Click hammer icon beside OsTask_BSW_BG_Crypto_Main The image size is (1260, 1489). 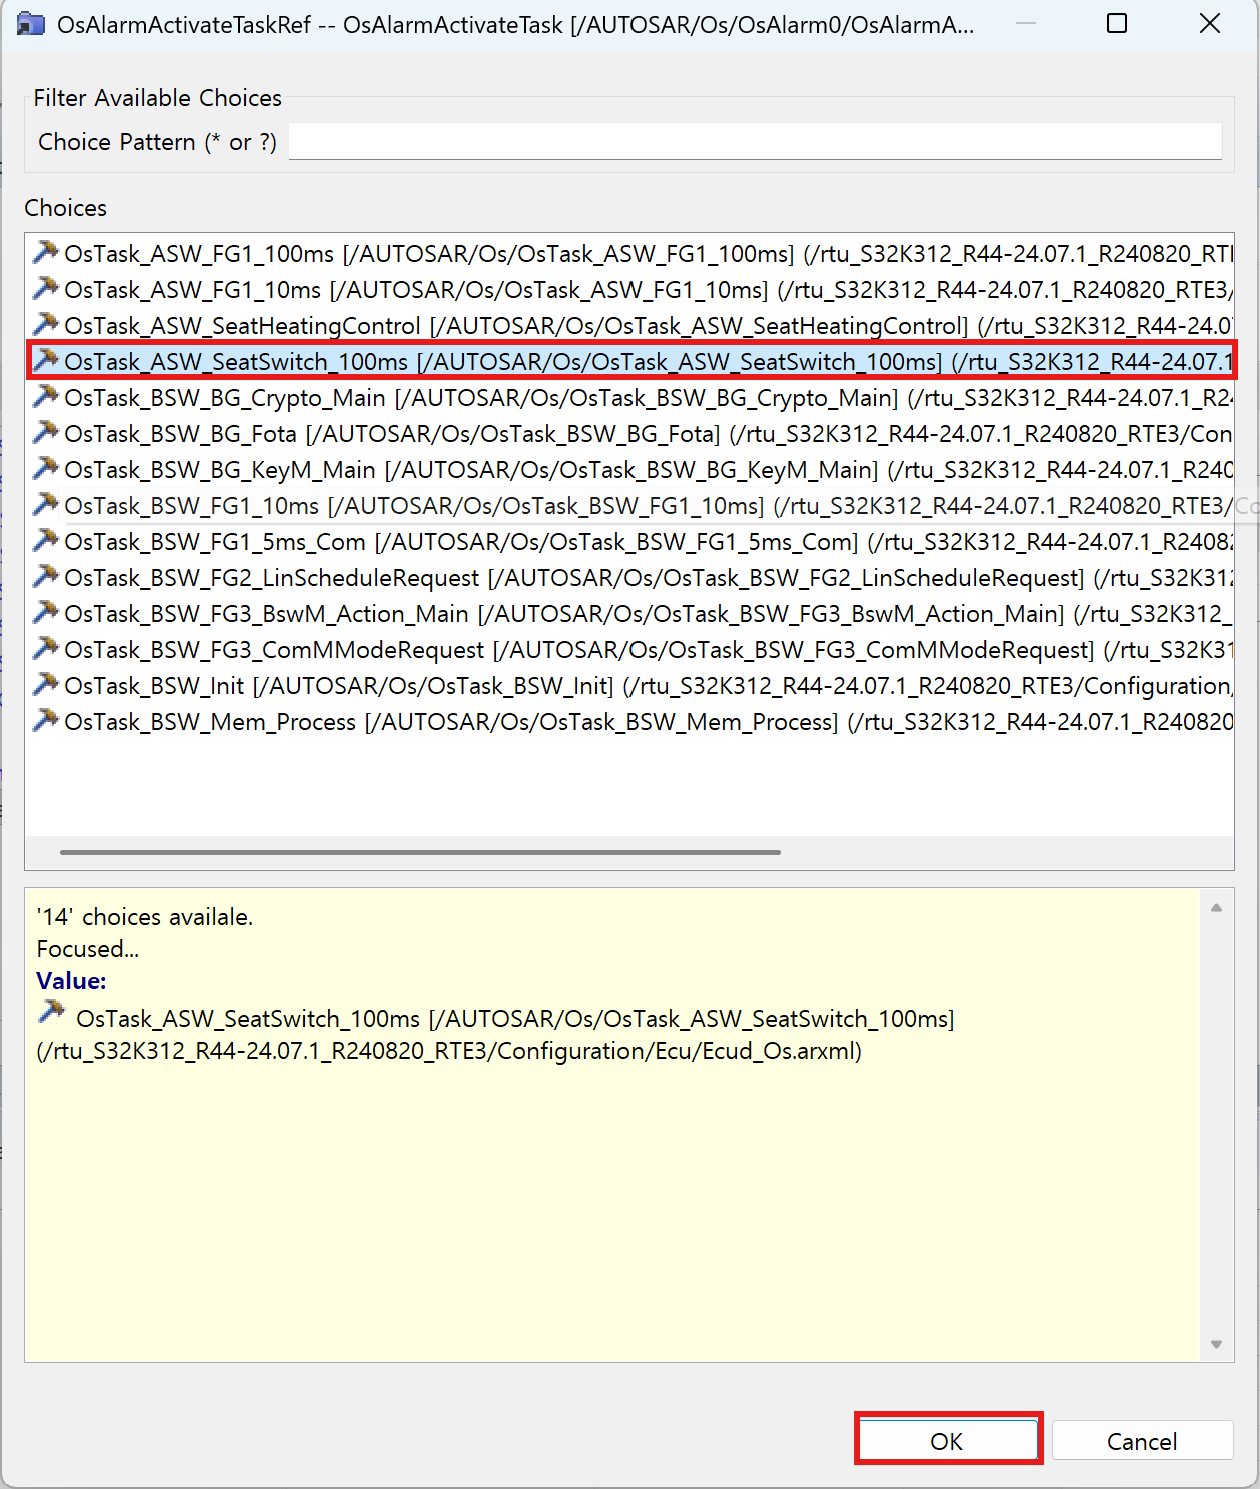(x=45, y=396)
